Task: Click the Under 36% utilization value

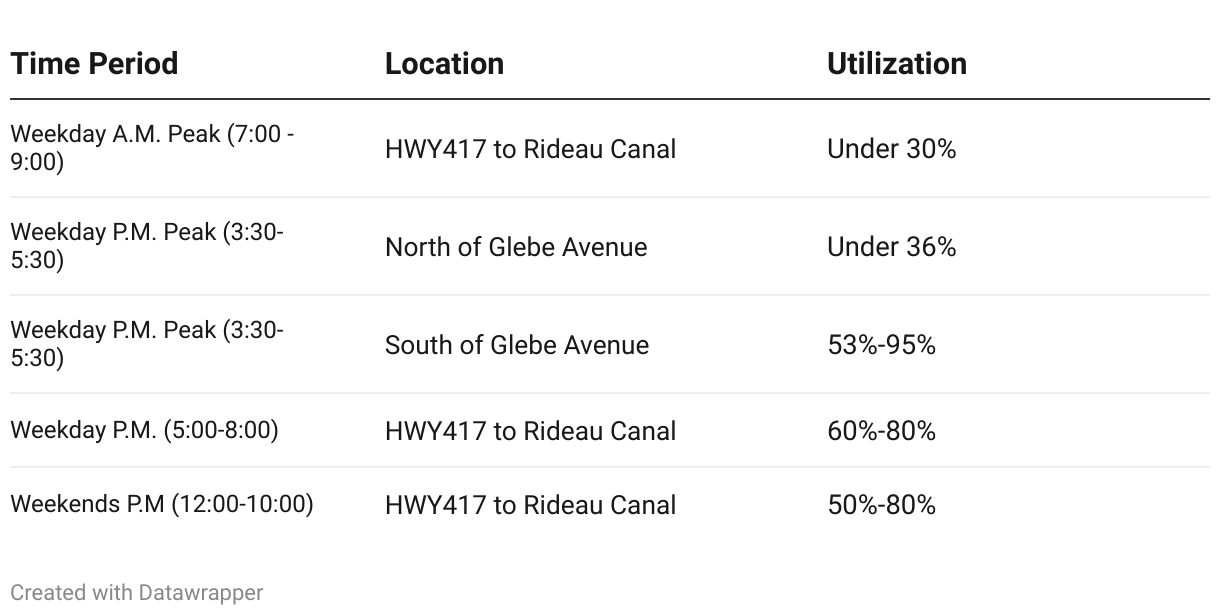Action: pos(892,247)
